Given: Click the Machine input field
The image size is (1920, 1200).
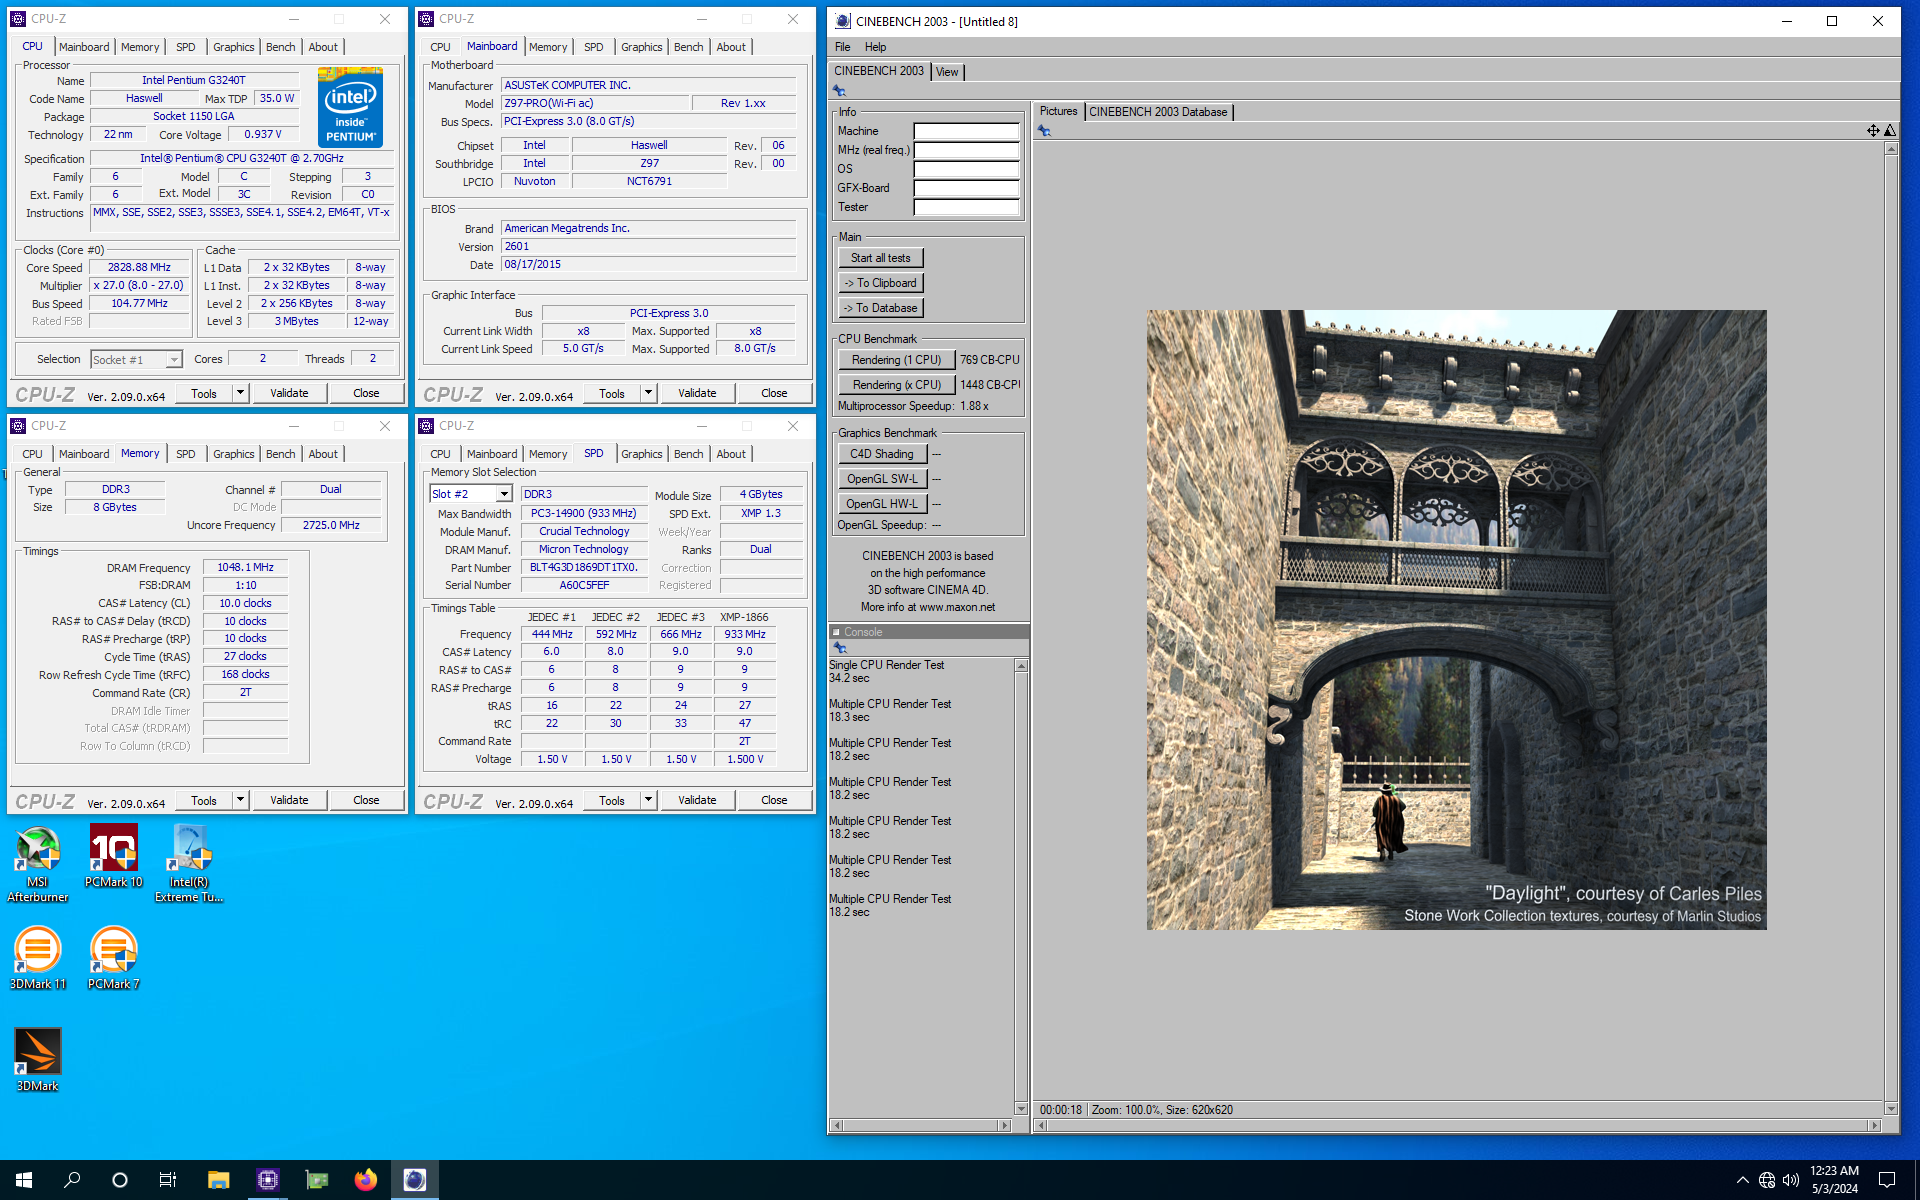Looking at the screenshot, I should pyautogui.click(x=966, y=131).
